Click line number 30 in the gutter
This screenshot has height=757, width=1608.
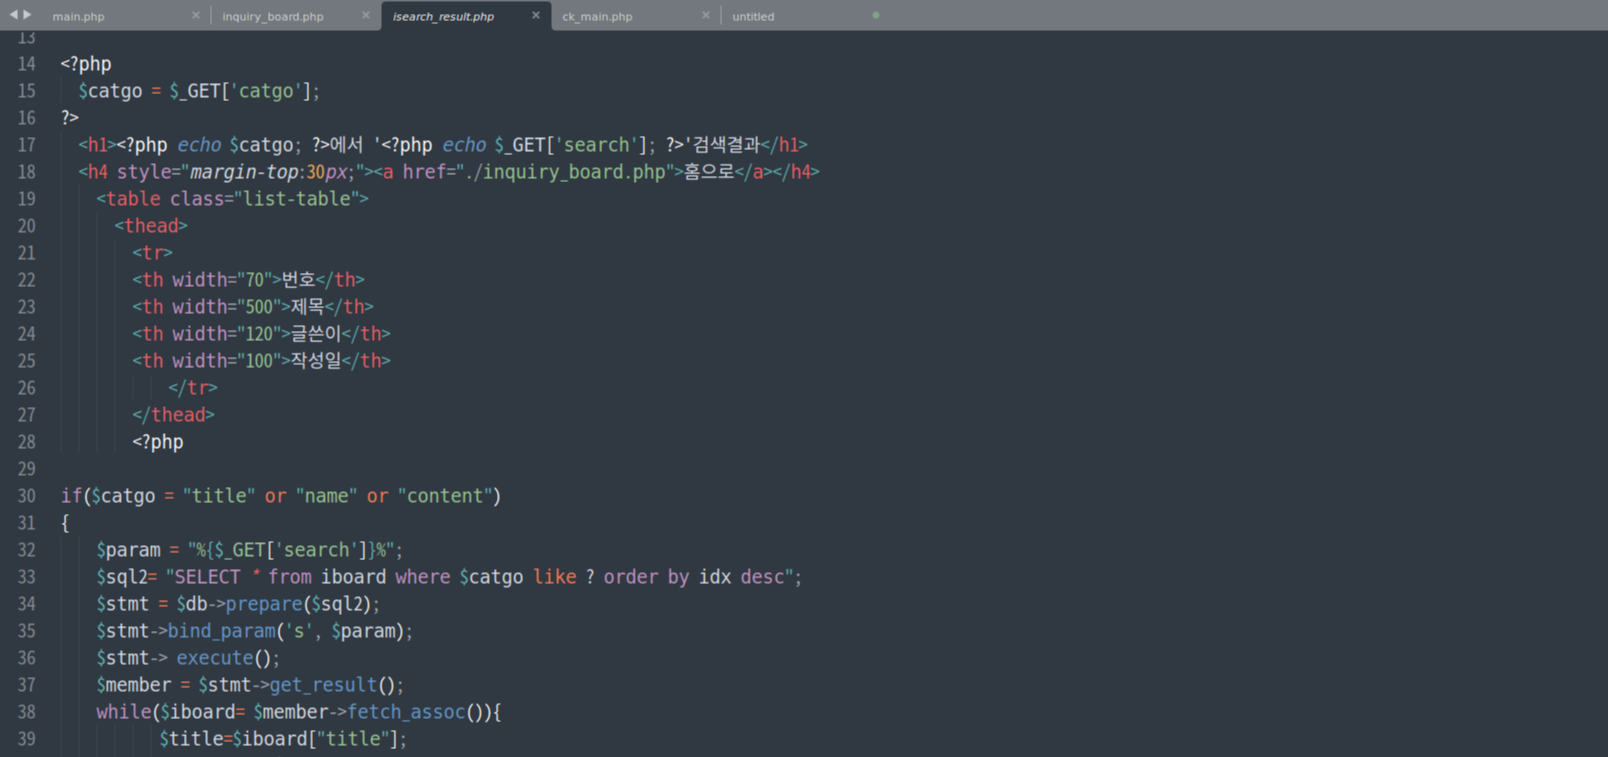click(27, 496)
